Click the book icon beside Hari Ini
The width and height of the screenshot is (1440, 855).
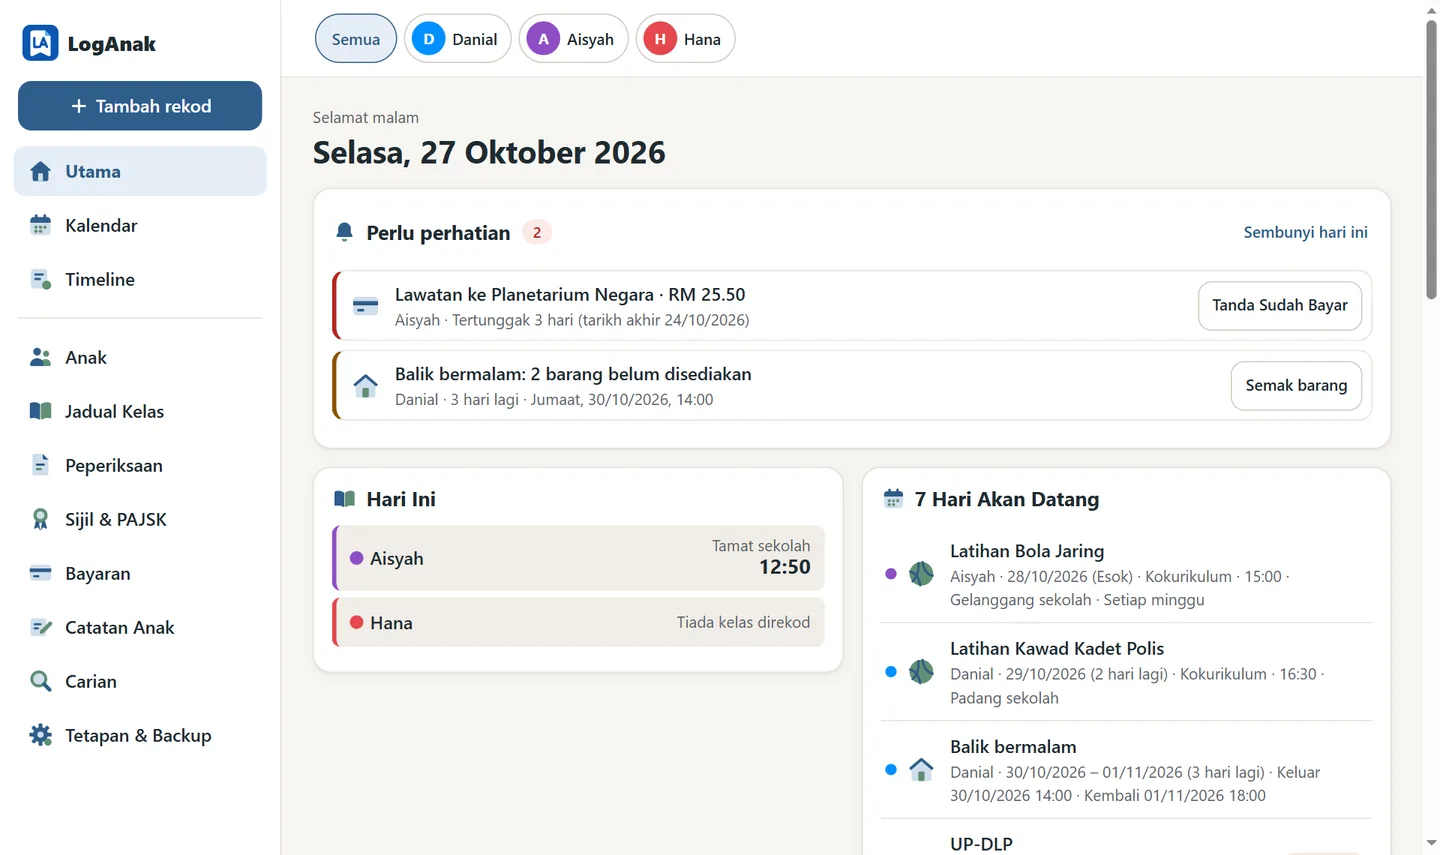pos(344,498)
